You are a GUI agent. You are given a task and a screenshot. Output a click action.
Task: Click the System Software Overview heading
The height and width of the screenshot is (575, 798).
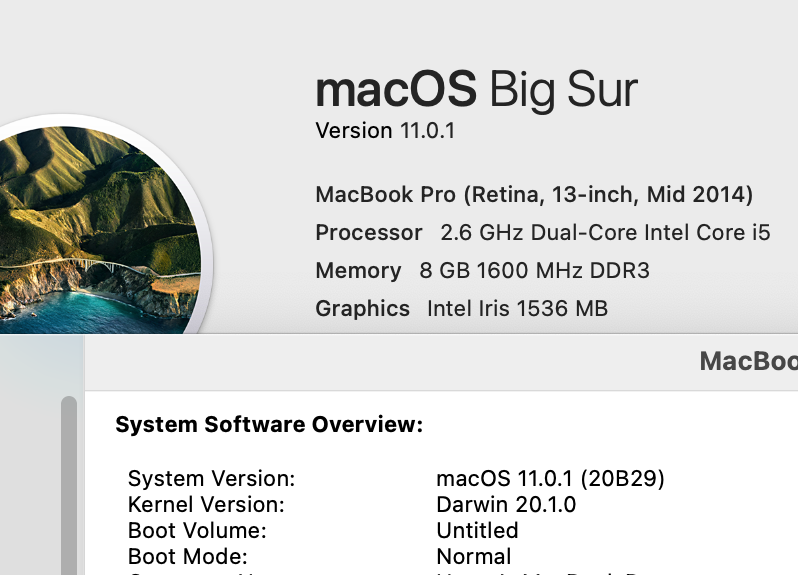point(269,425)
